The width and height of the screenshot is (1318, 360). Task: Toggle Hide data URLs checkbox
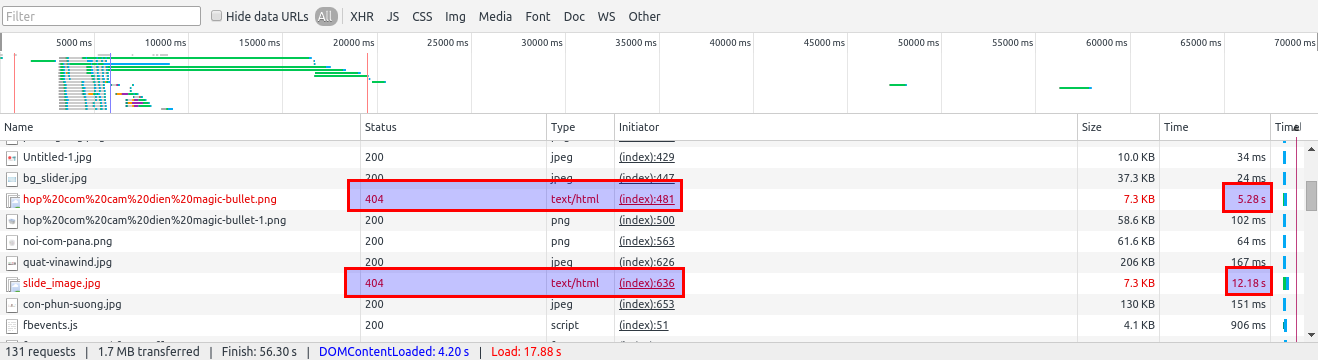(x=216, y=16)
